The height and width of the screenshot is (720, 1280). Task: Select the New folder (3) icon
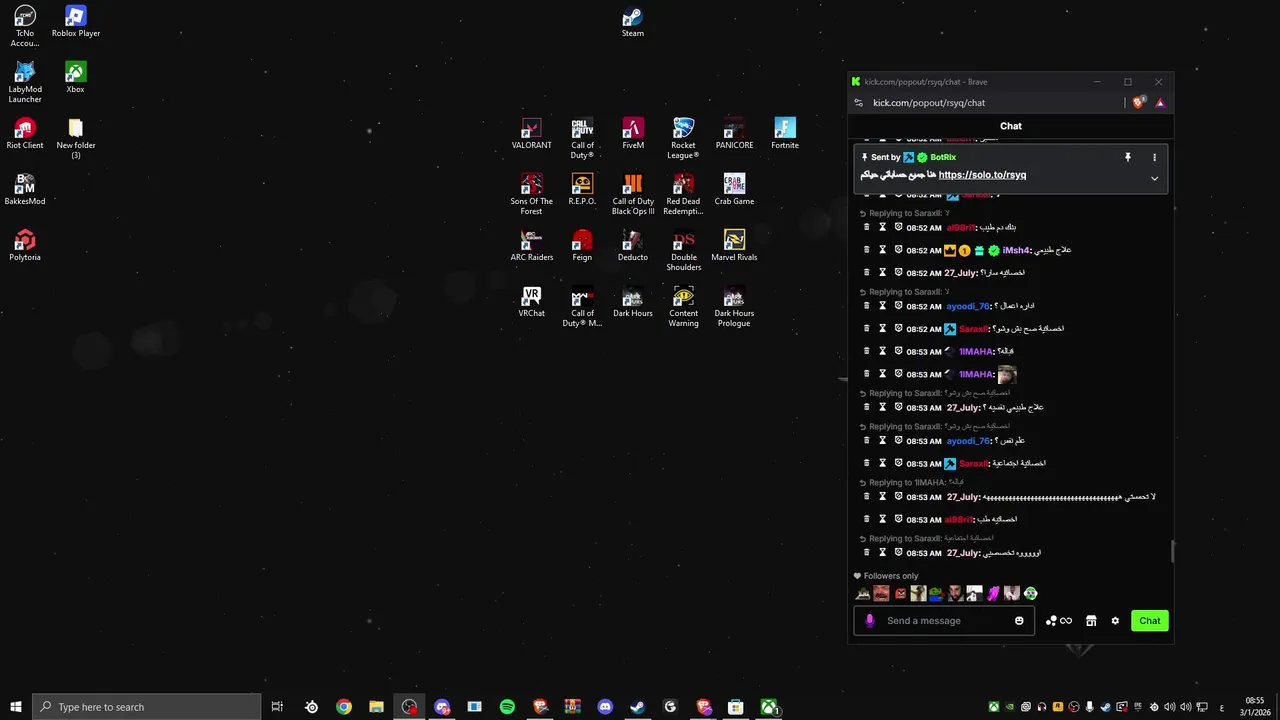(75, 138)
